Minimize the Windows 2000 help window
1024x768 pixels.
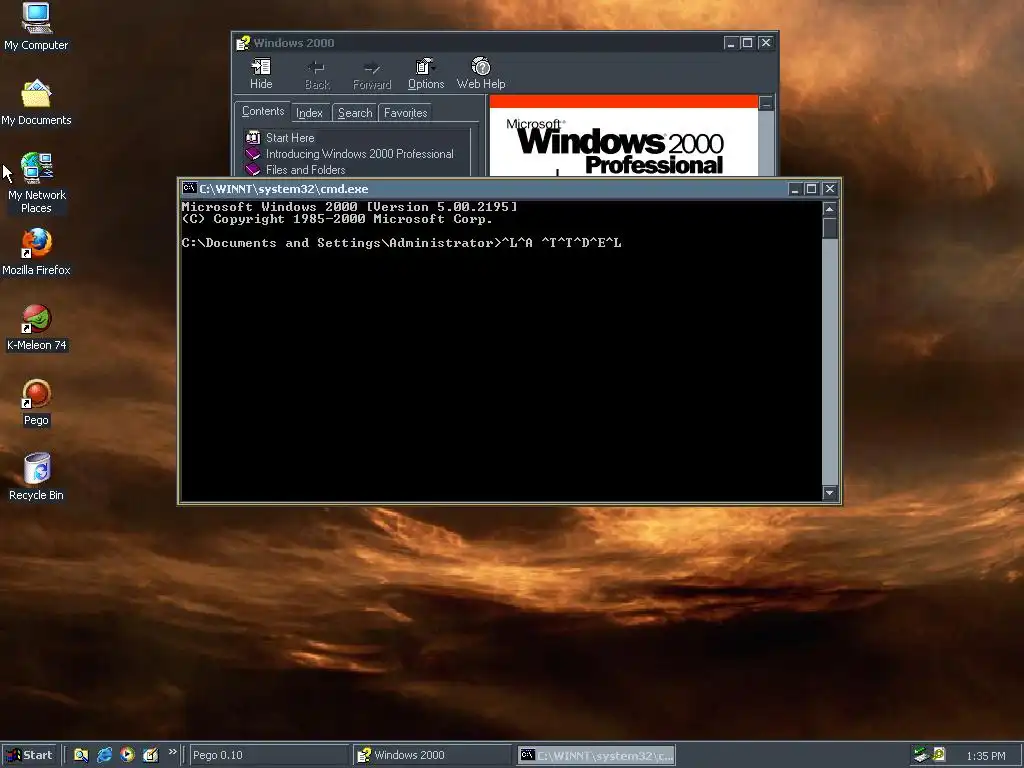click(731, 43)
